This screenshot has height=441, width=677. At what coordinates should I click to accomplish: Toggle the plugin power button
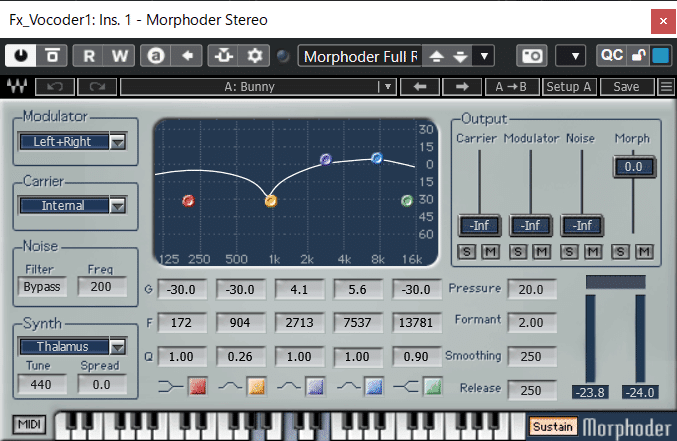pyautogui.click(x=21, y=56)
